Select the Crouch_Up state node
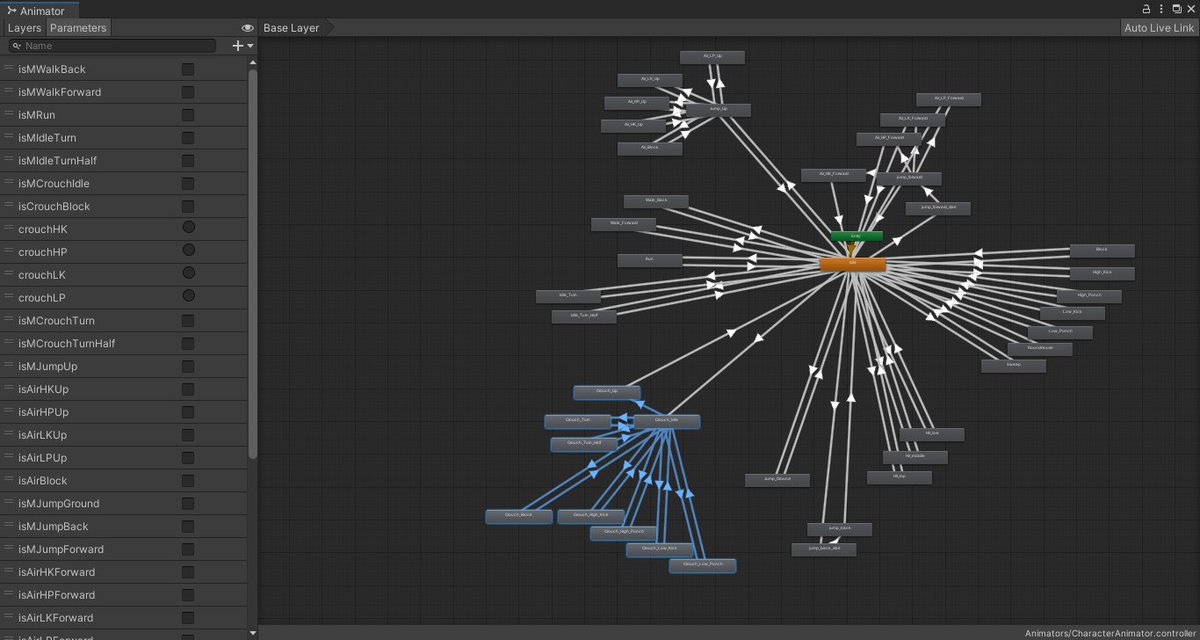 coord(607,392)
